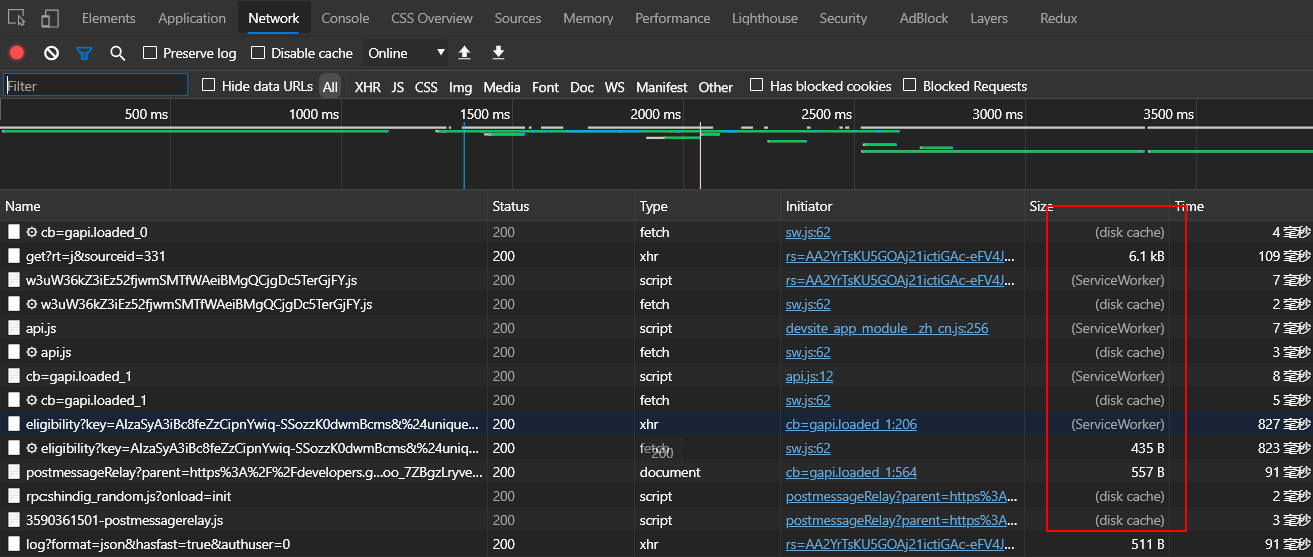Viewport: 1313px width, 557px height.
Task: Click the 1500 ms timeline overview marker
Action: 485,114
